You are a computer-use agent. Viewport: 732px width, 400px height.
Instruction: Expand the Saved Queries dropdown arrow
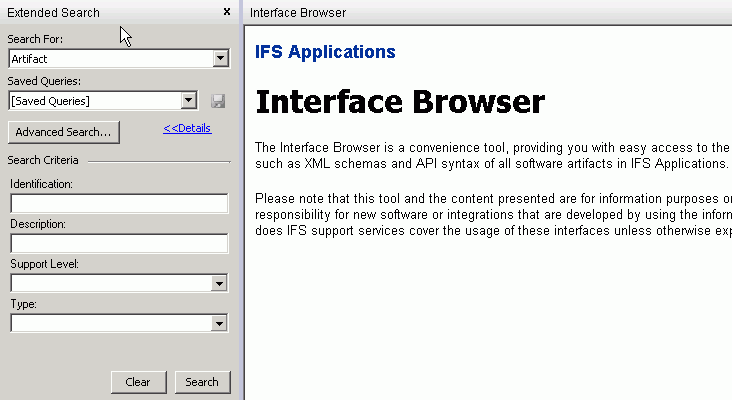click(188, 100)
